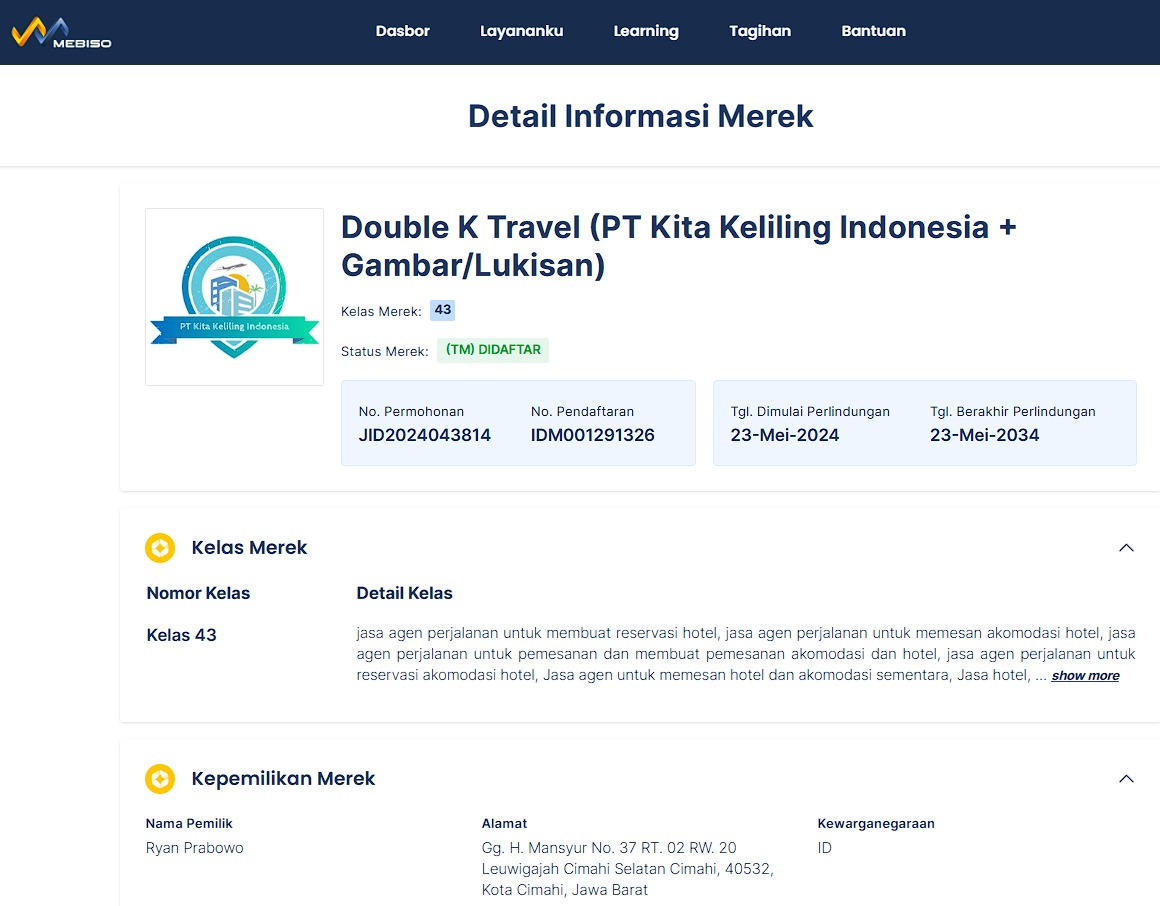Screen dimensions: 1160x906
Task: Open the Bantuan help menu
Action: pyautogui.click(x=873, y=31)
